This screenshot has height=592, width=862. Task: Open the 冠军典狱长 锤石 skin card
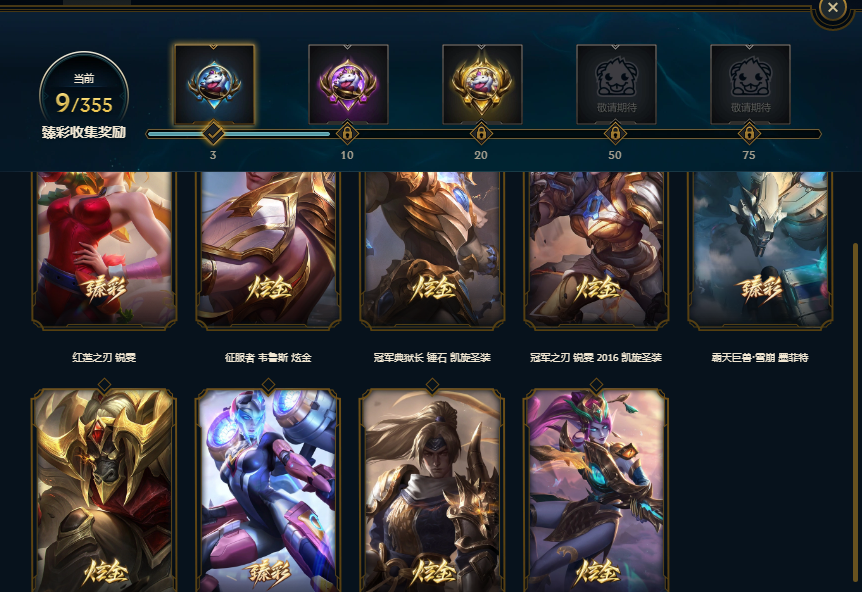tap(432, 250)
